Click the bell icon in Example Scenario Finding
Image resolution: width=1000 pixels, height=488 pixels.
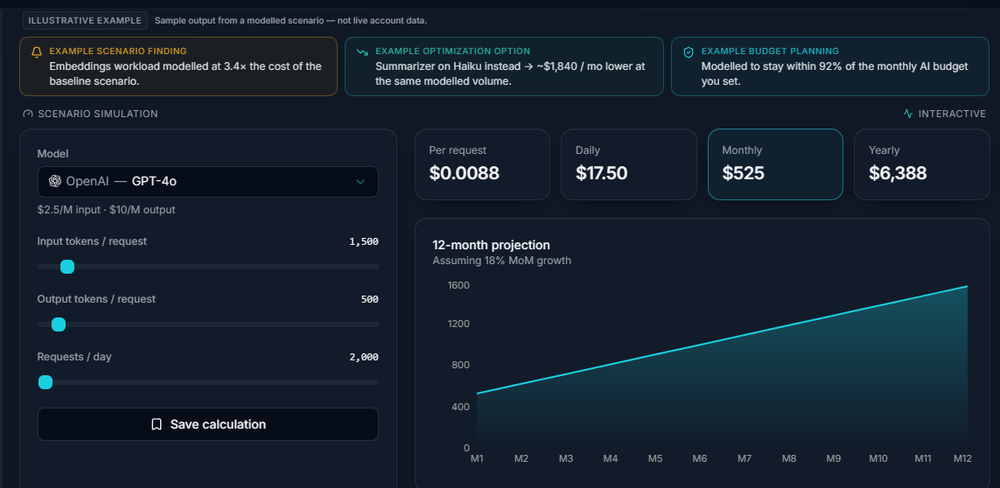(x=36, y=51)
